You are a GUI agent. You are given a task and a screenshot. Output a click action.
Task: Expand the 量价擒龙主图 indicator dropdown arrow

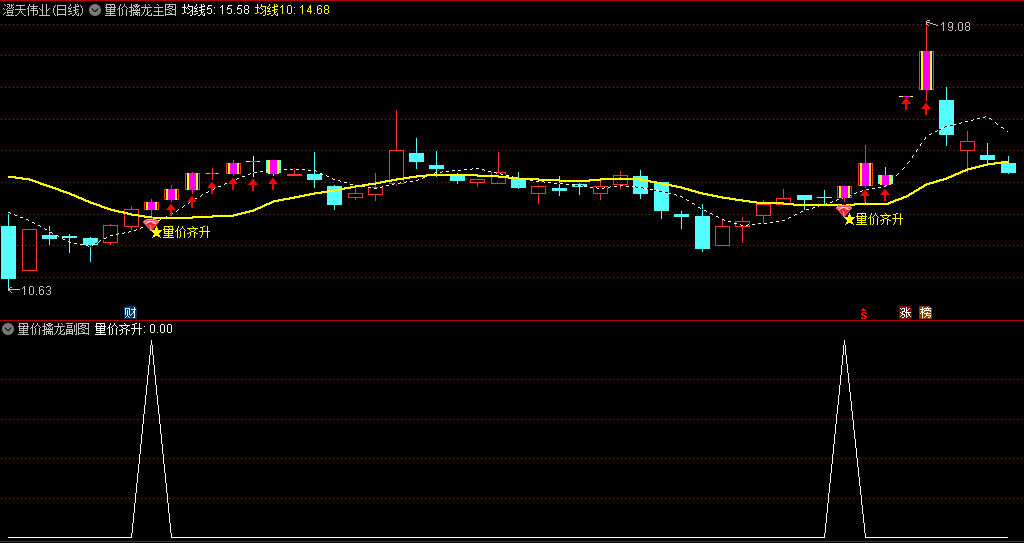(95, 10)
